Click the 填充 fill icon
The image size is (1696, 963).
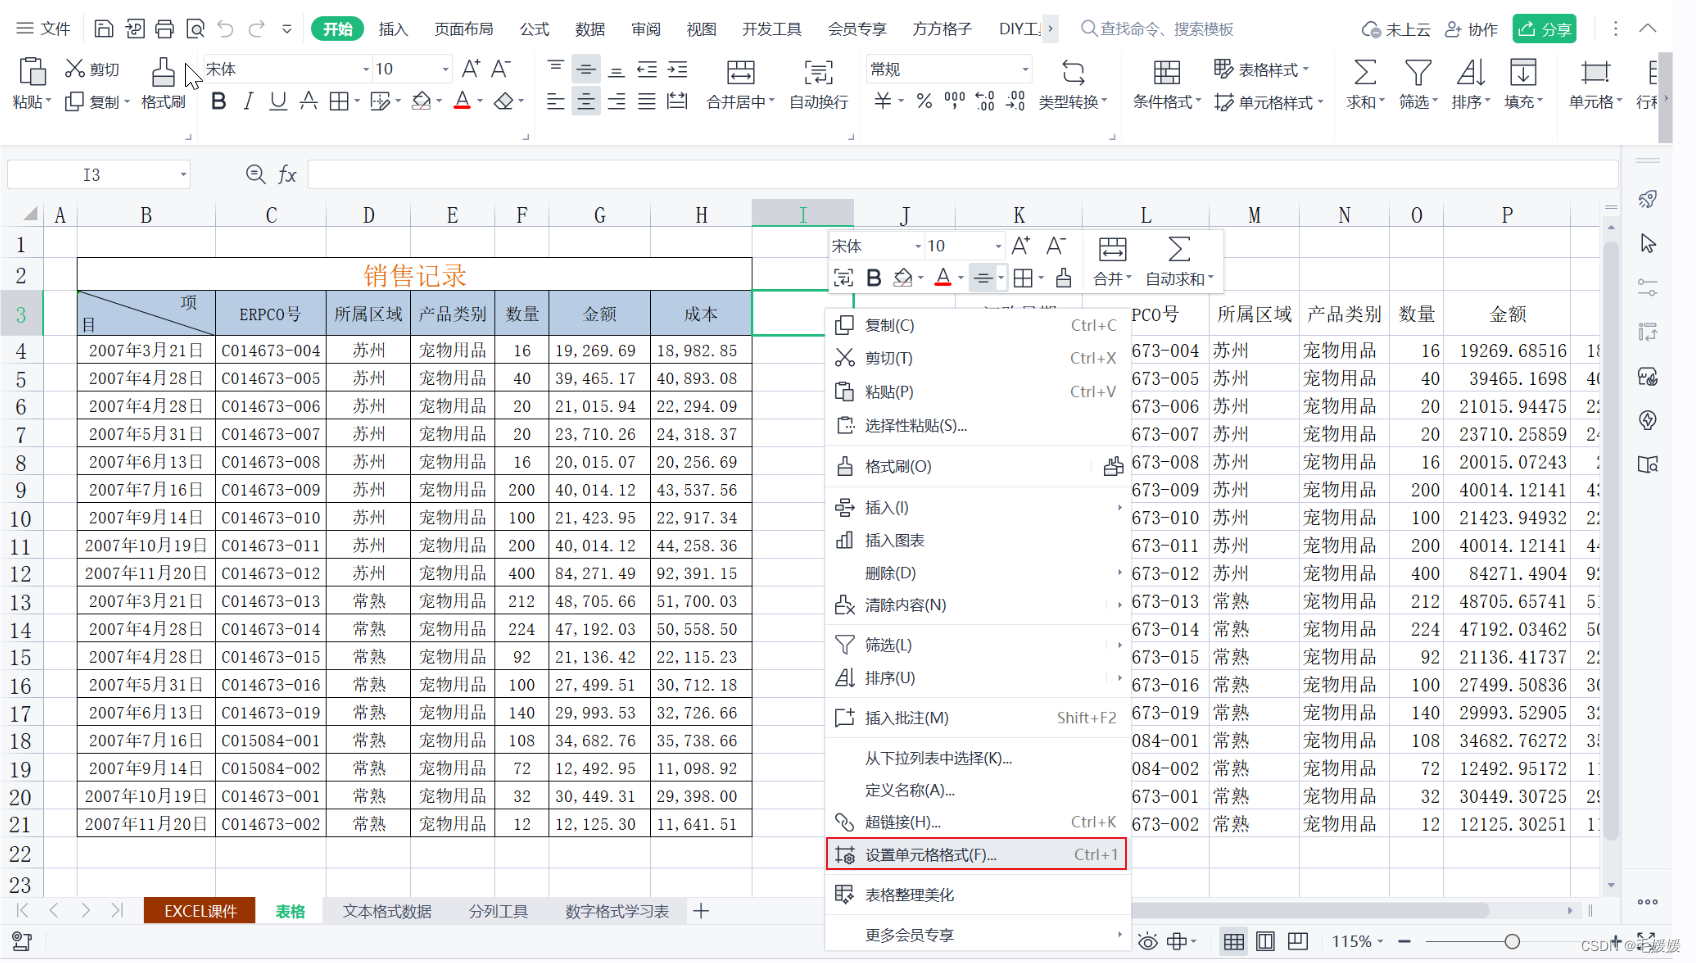pyautogui.click(x=1523, y=72)
